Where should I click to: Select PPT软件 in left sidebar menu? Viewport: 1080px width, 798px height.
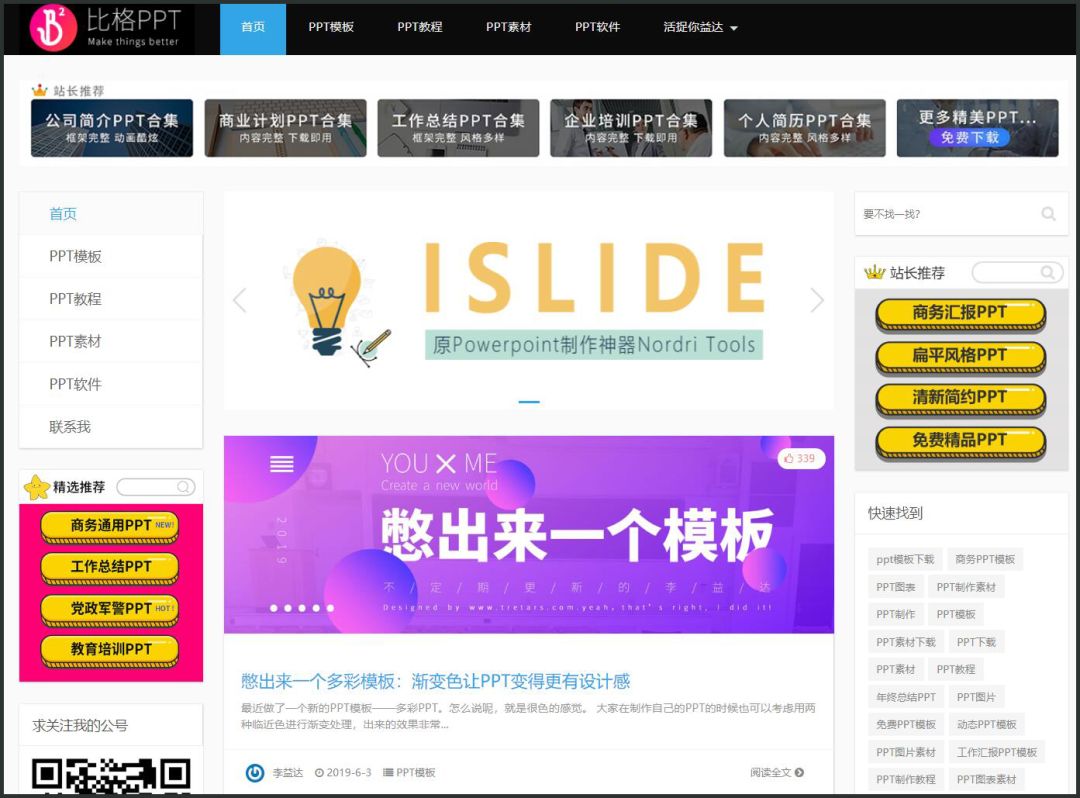pos(111,384)
